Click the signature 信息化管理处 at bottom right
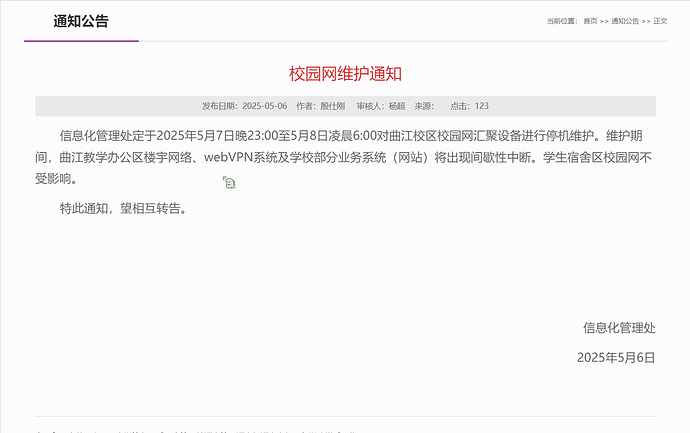This screenshot has width=690, height=433. coord(619,327)
